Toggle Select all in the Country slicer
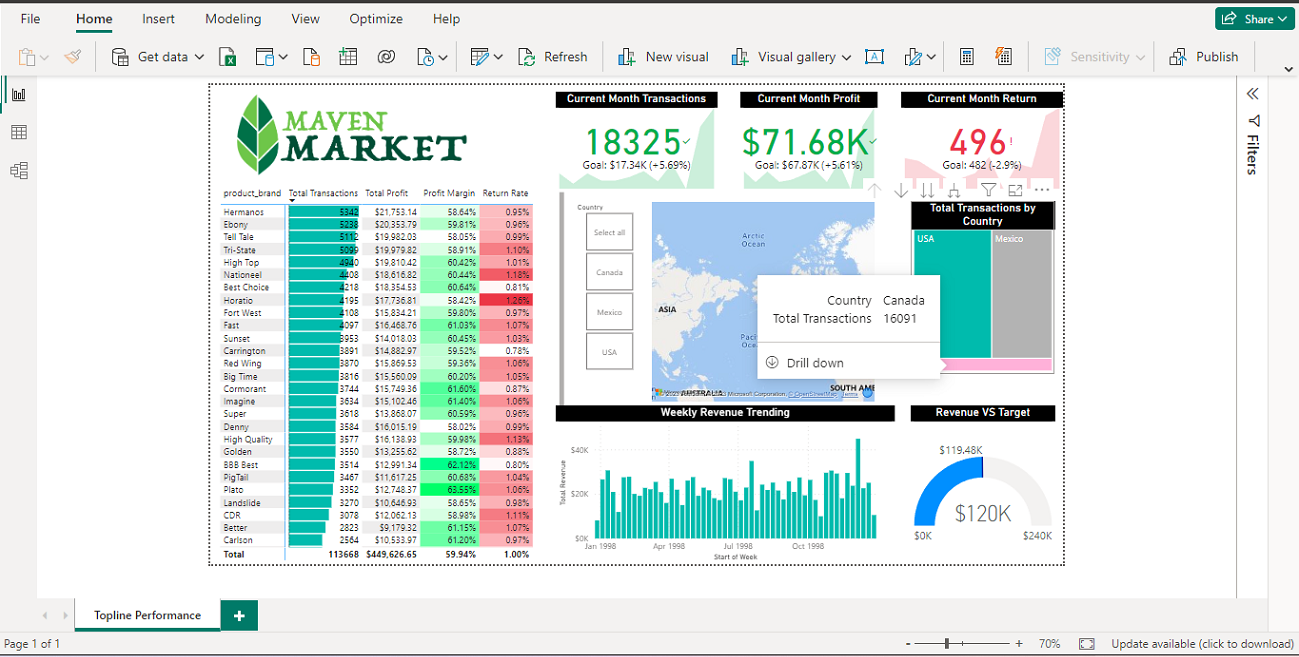The image size is (1299, 657). pyautogui.click(x=609, y=232)
